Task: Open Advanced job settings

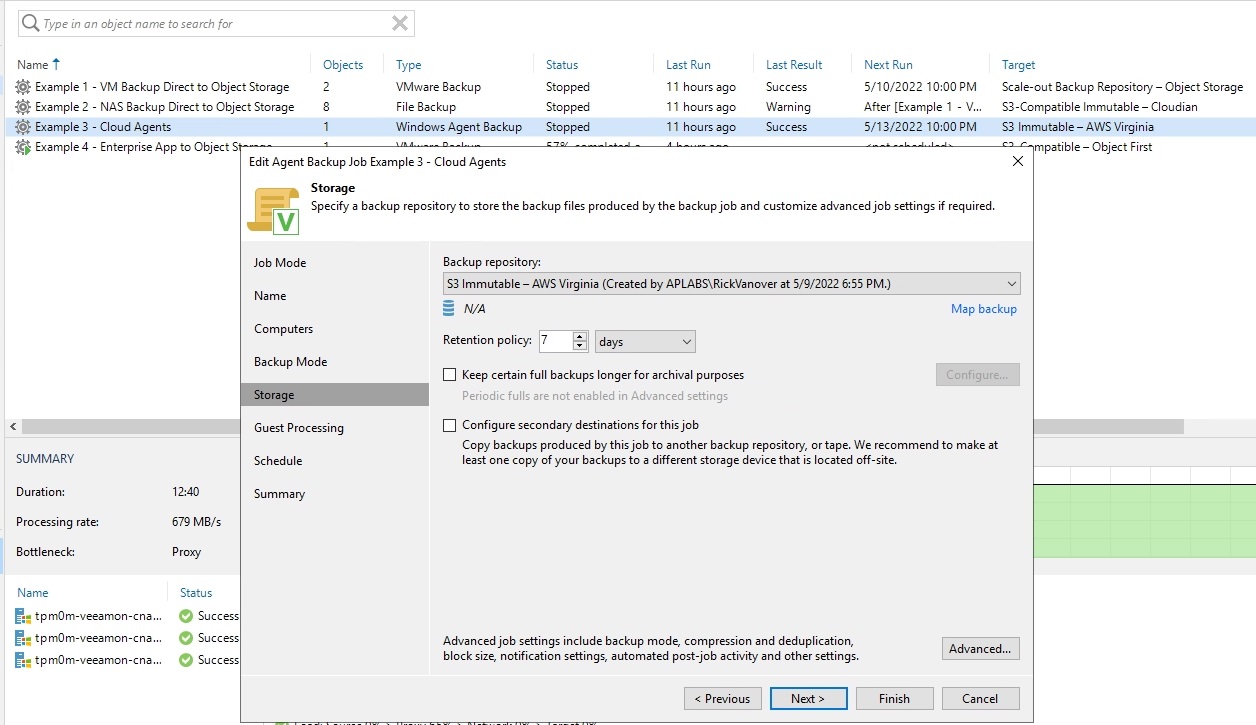Action: [980, 649]
